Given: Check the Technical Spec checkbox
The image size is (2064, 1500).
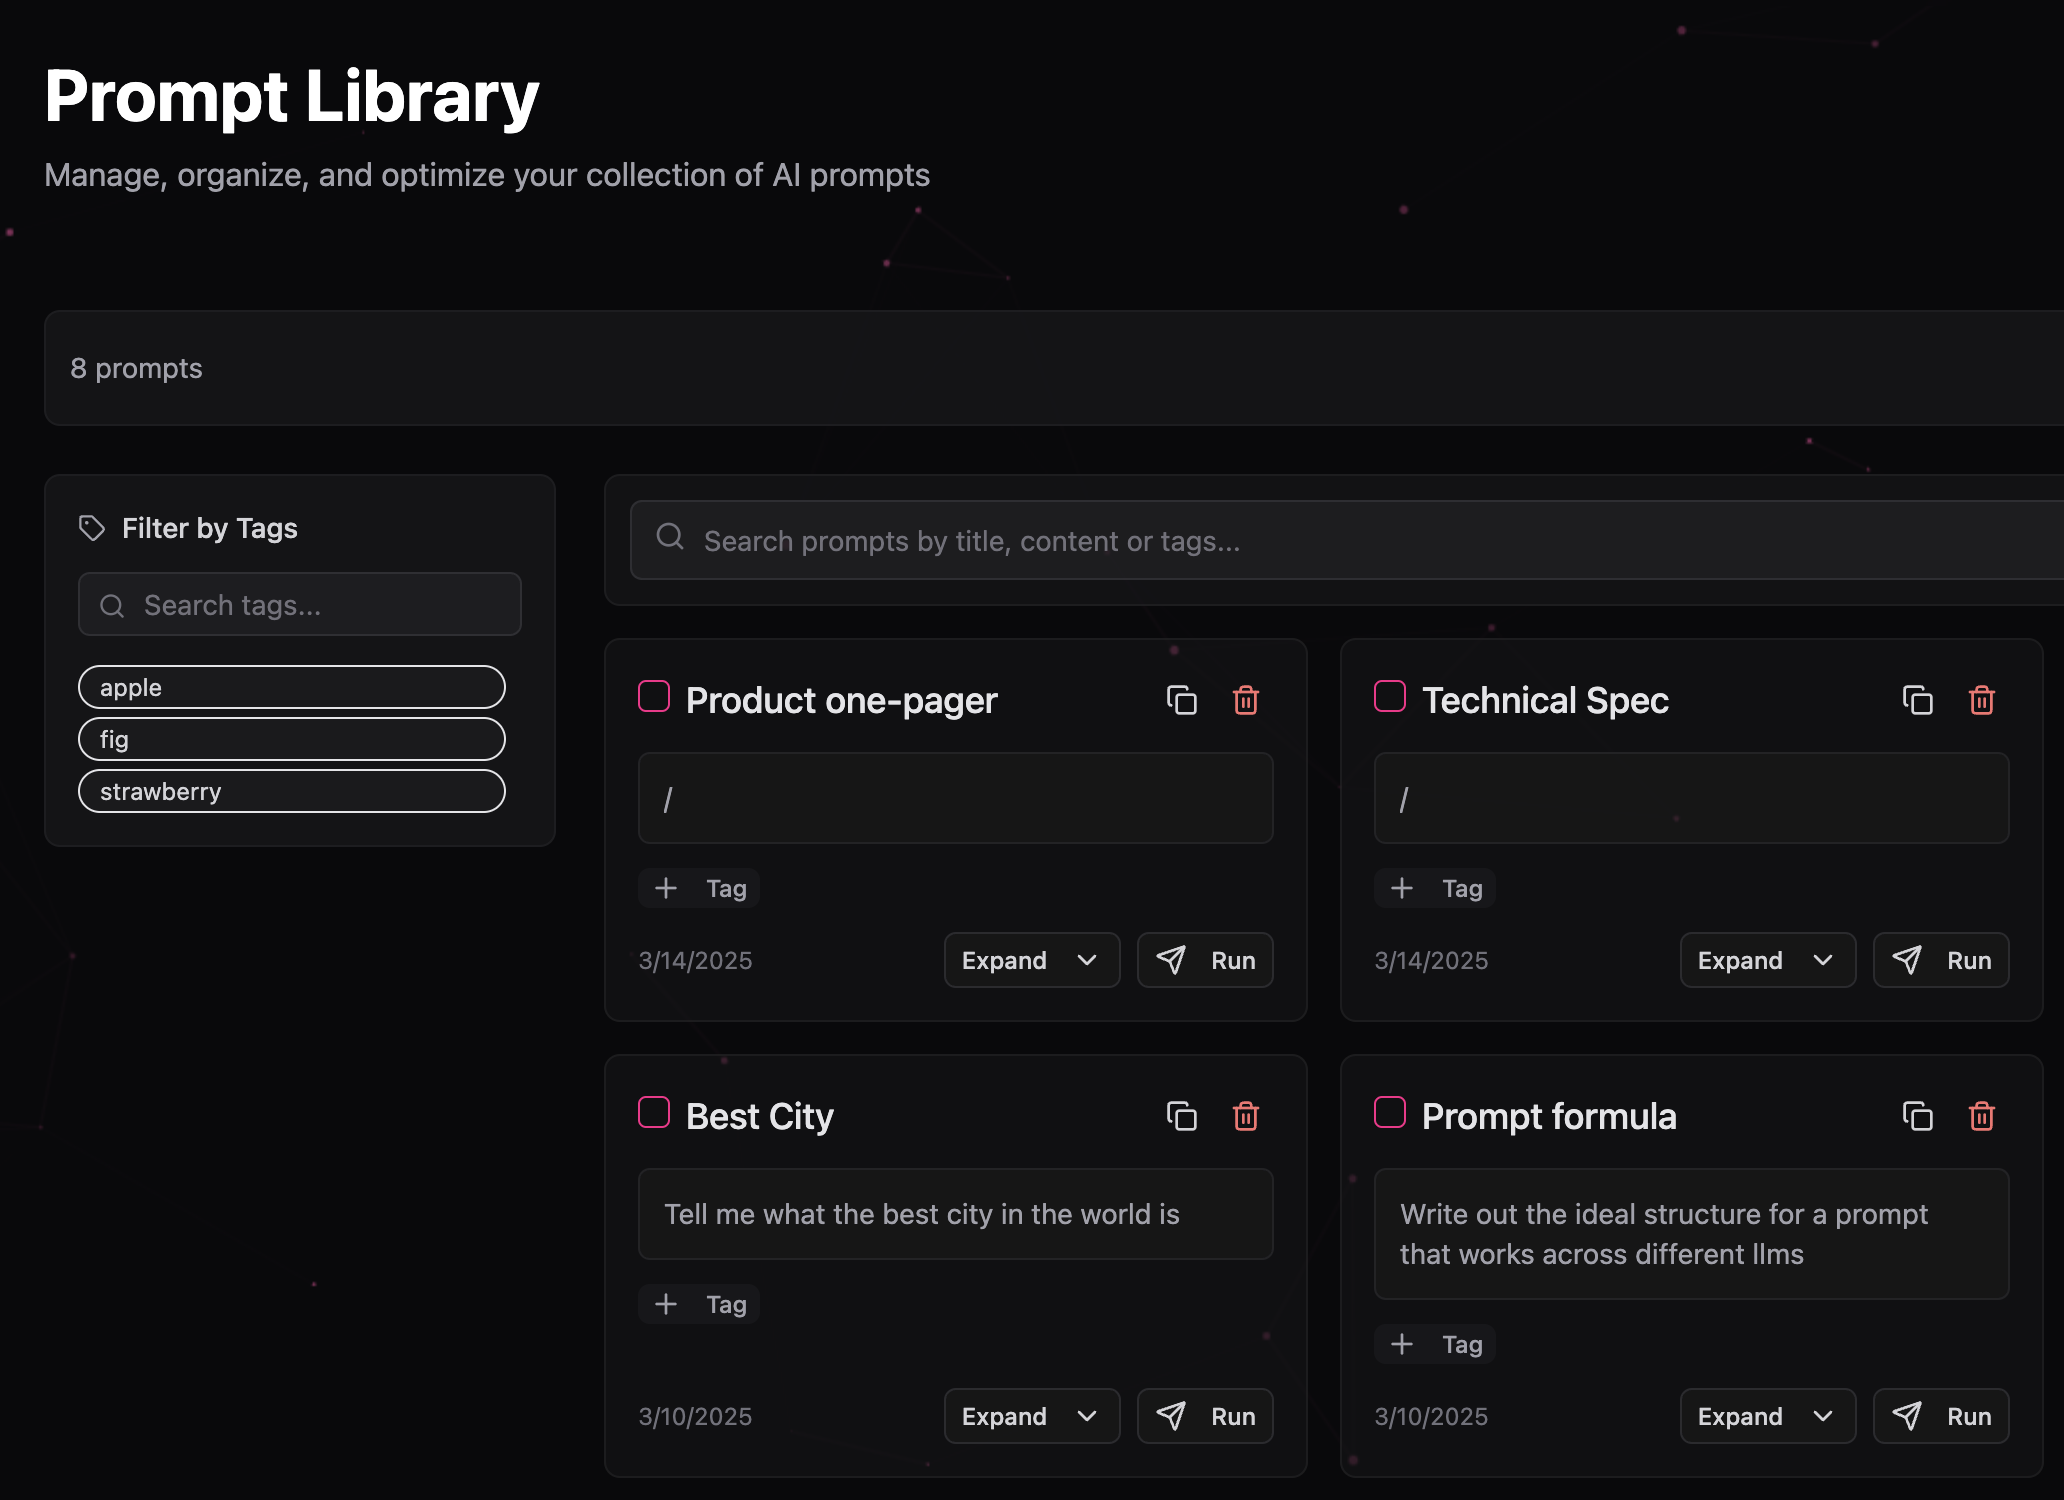Looking at the screenshot, I should [1390, 696].
